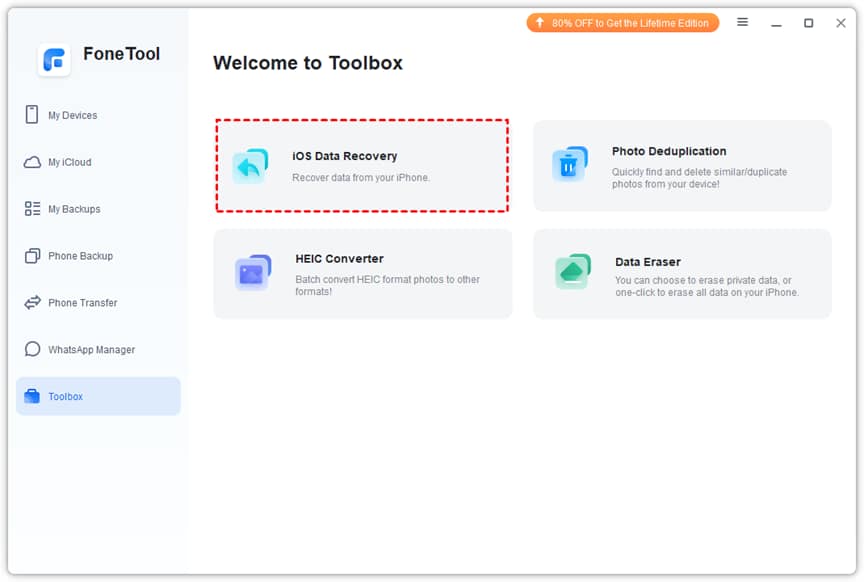864x582 pixels.
Task: Select iOS Data Recovery title text
Action: coord(344,156)
